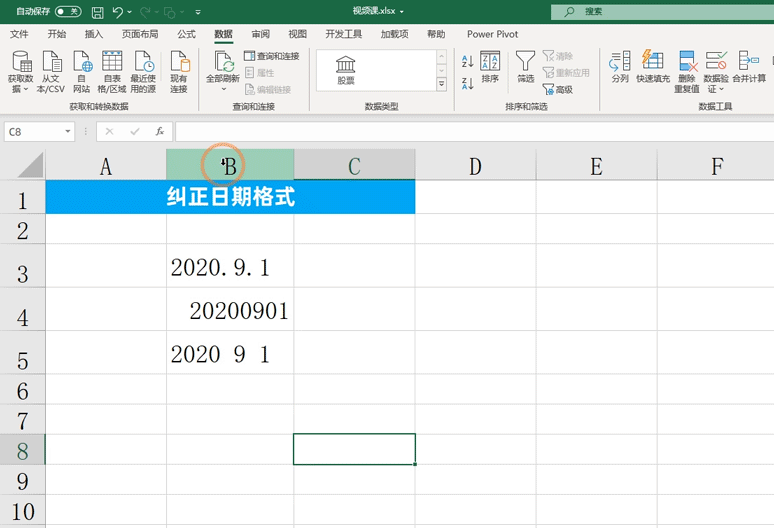The width and height of the screenshot is (774, 528).
Task: Click the 快速填充 flash fill icon
Action: pyautogui.click(x=653, y=67)
